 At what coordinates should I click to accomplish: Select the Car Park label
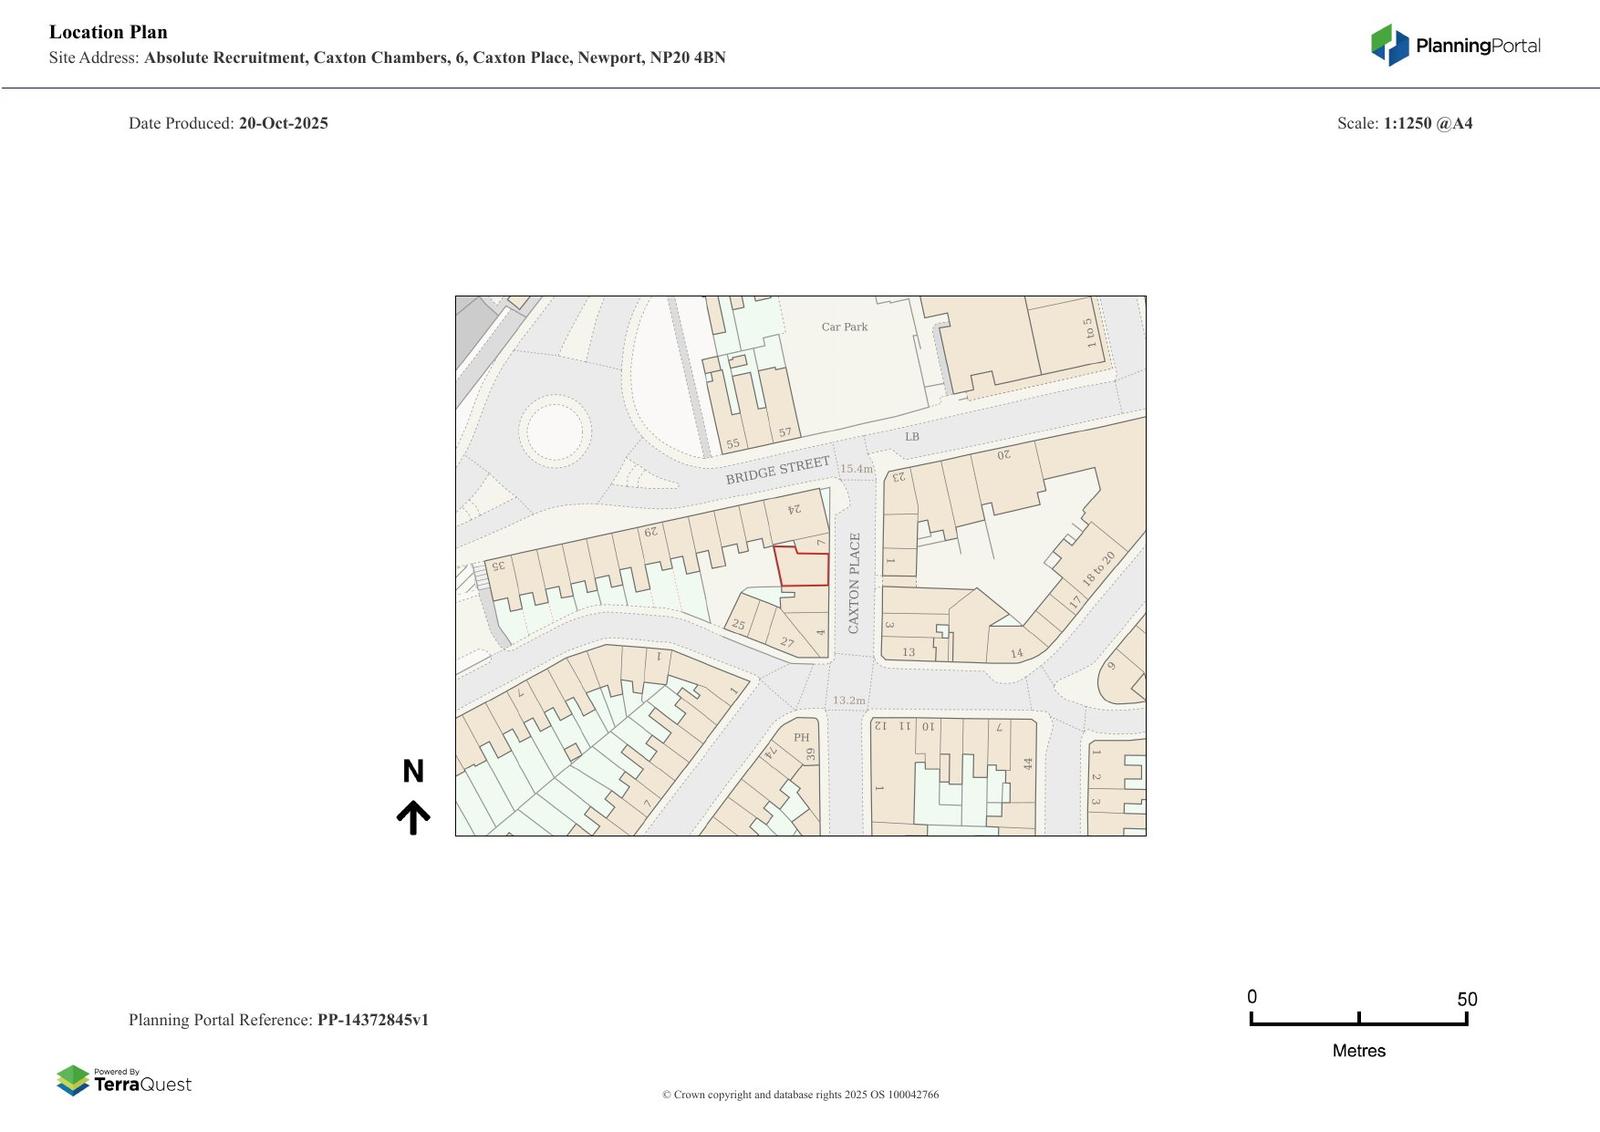click(844, 327)
